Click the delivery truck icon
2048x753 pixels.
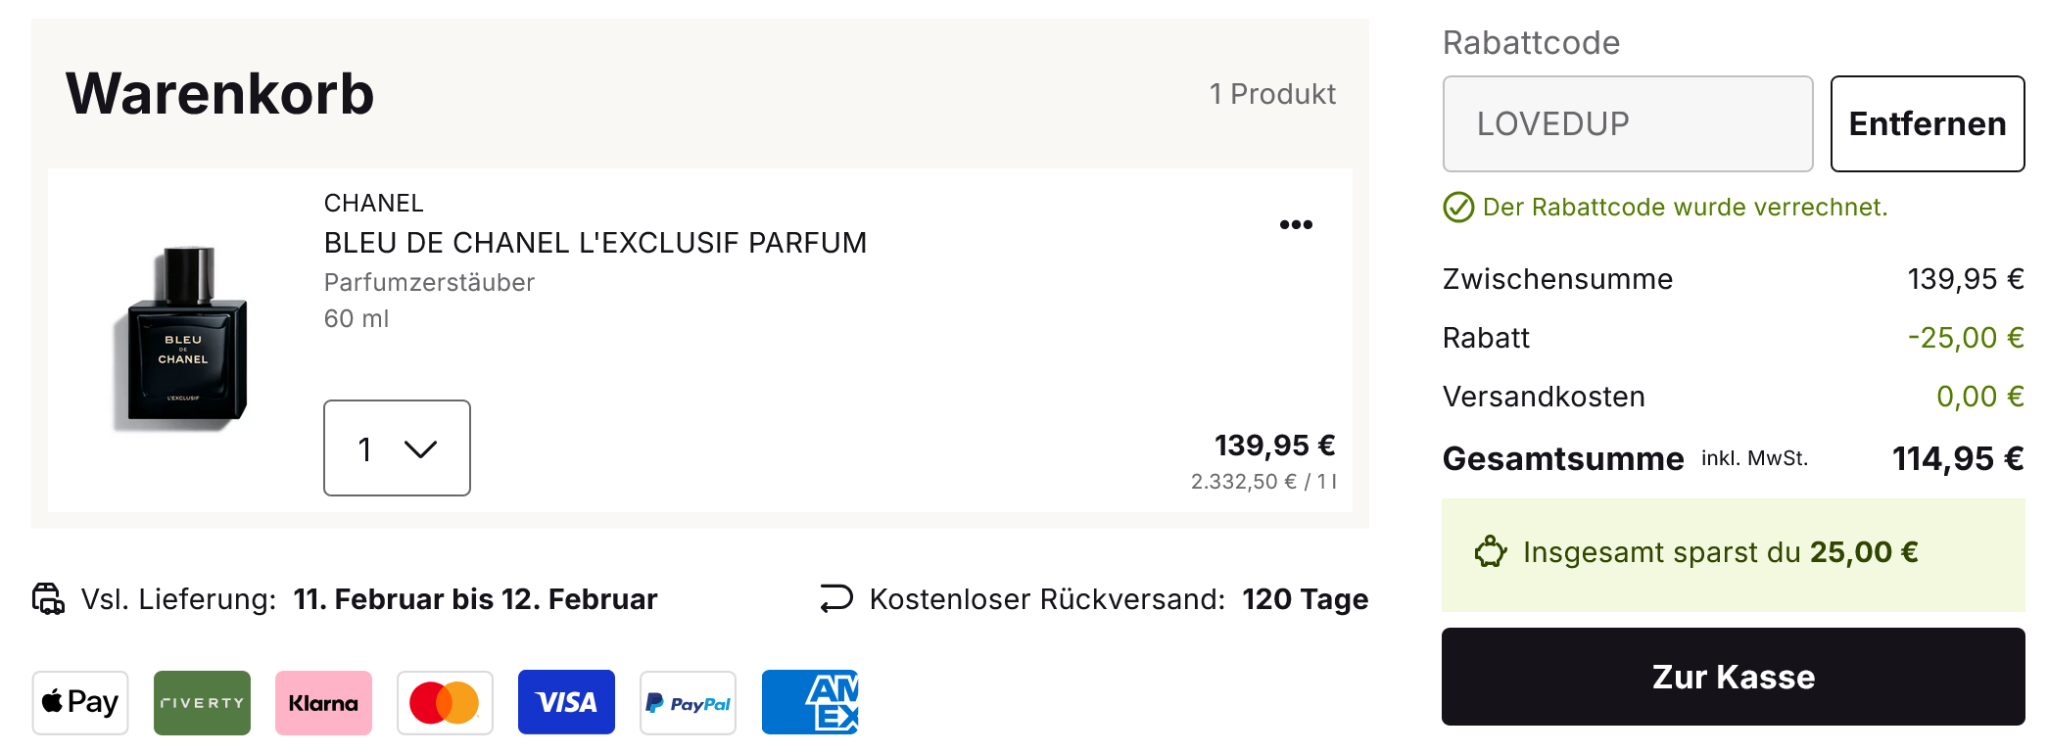(48, 599)
